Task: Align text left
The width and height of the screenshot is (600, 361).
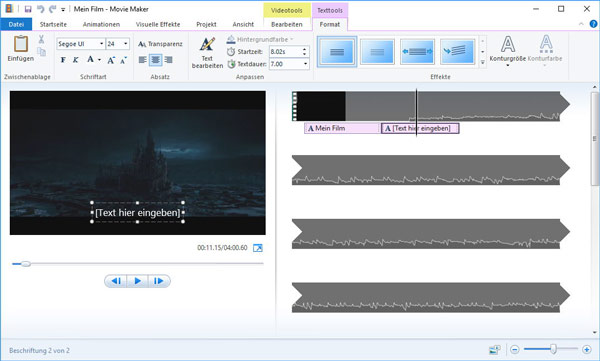Action: pyautogui.click(x=142, y=60)
